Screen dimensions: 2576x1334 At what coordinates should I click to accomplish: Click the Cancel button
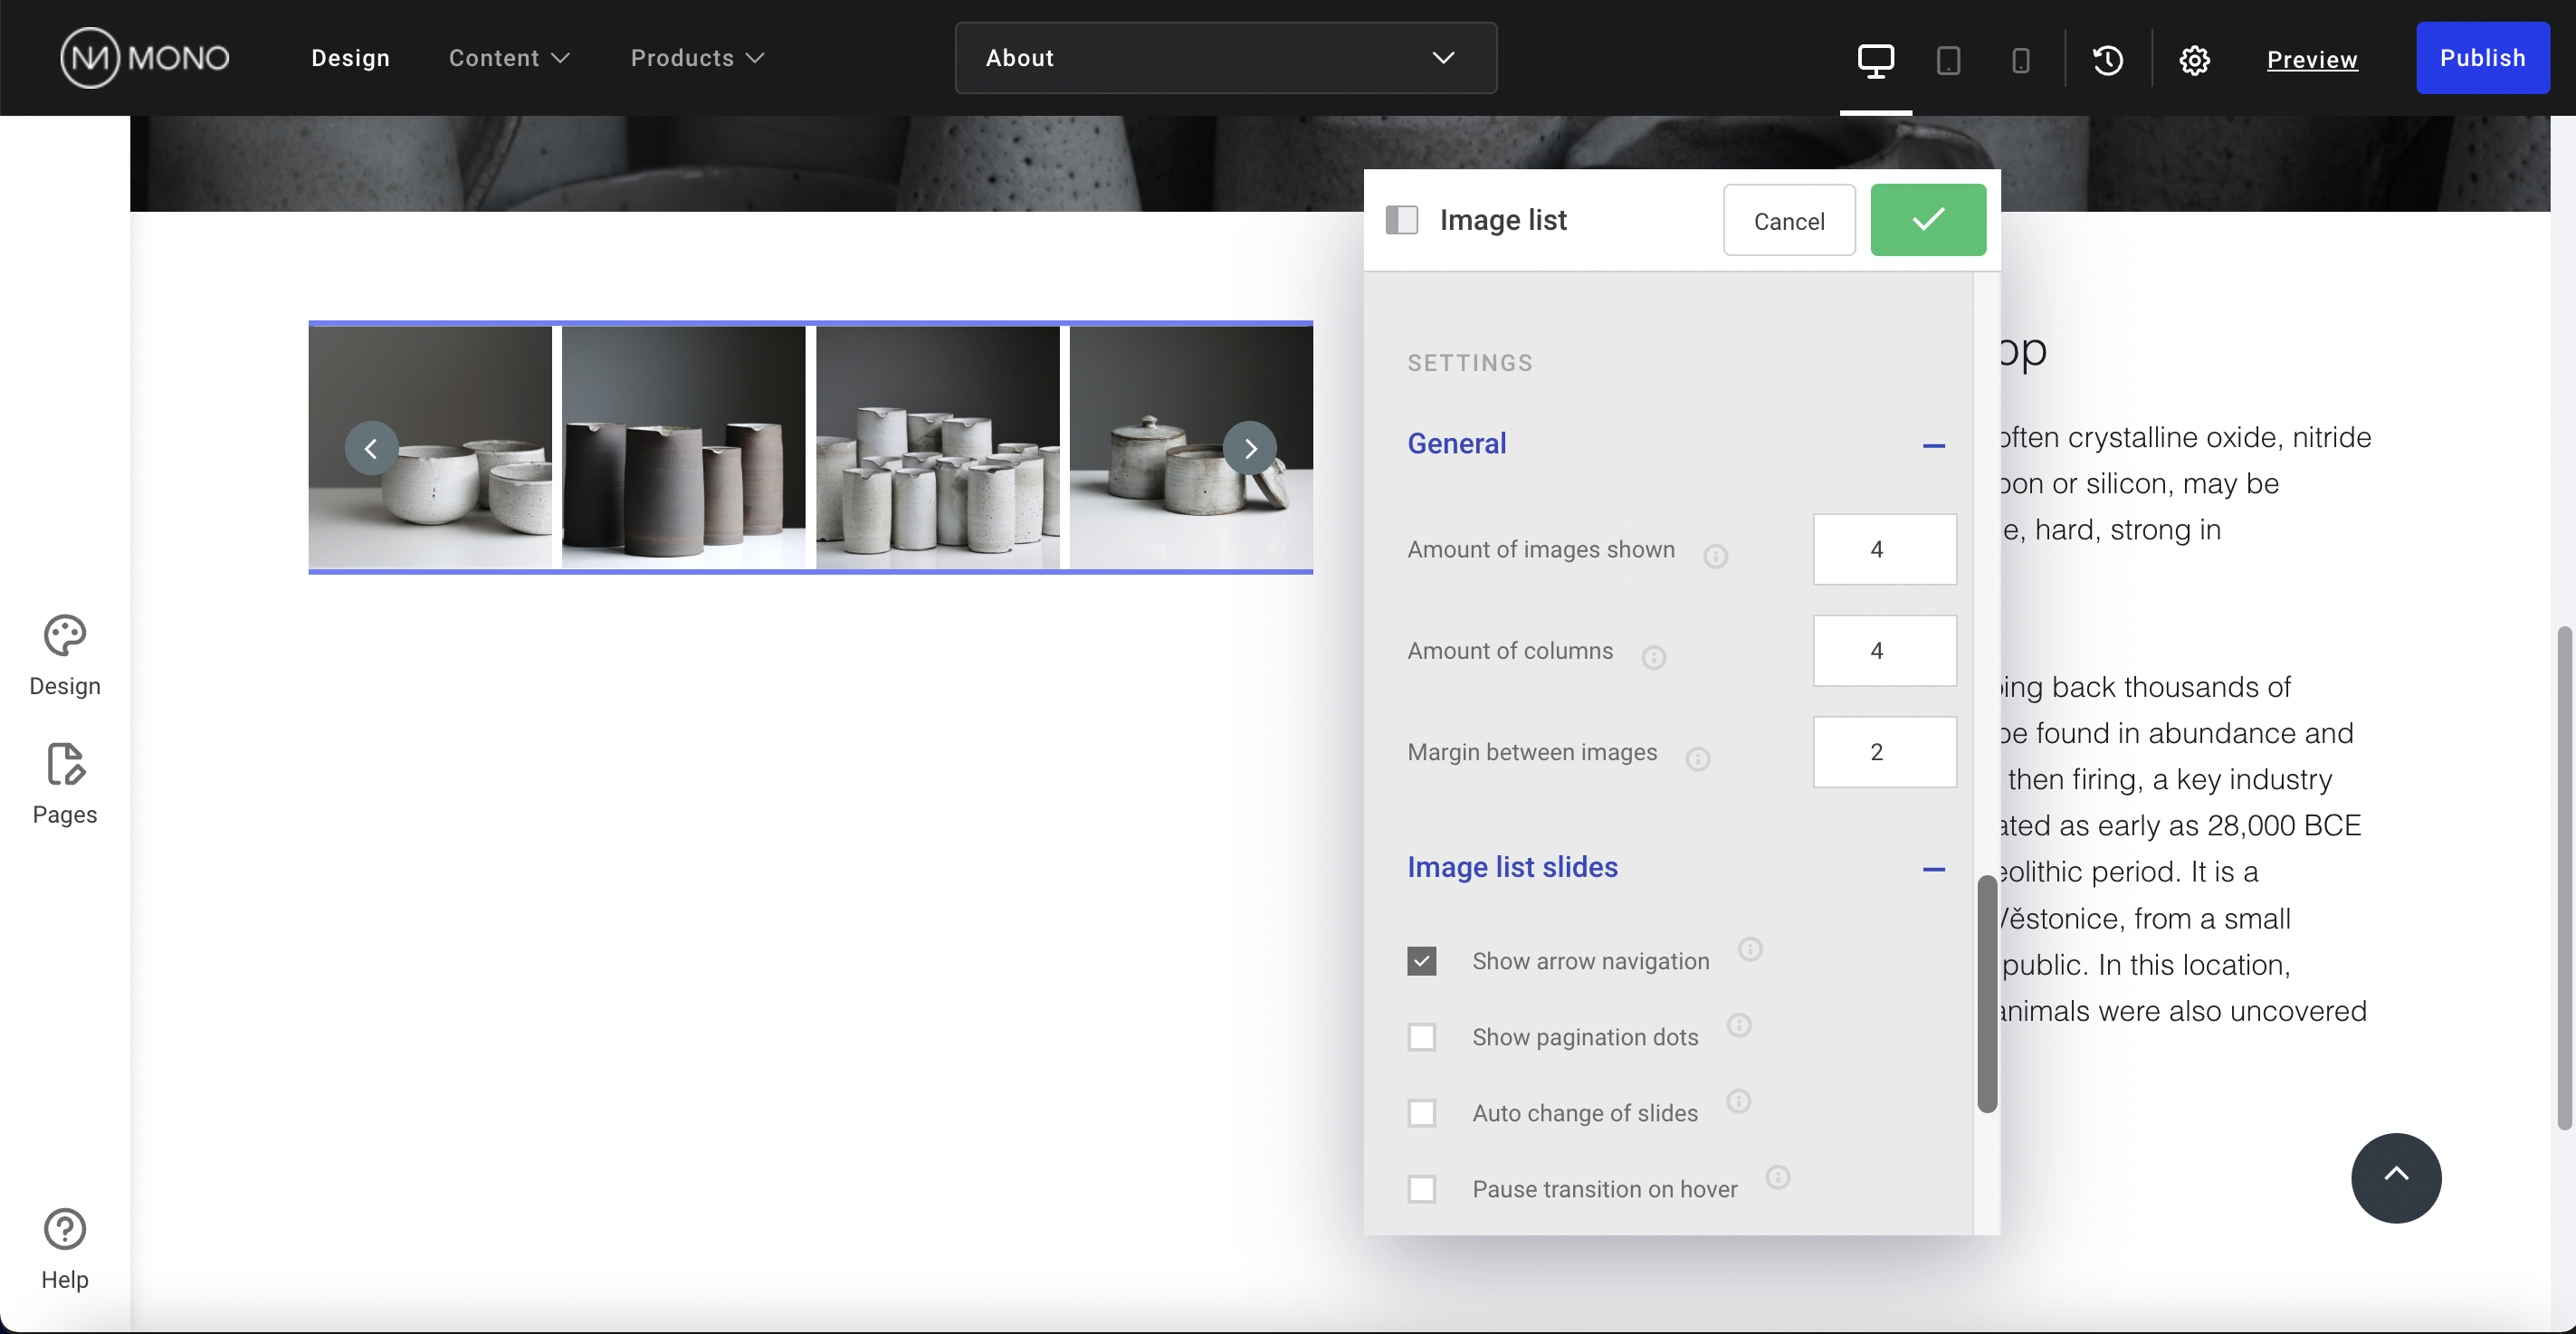[x=1788, y=220]
